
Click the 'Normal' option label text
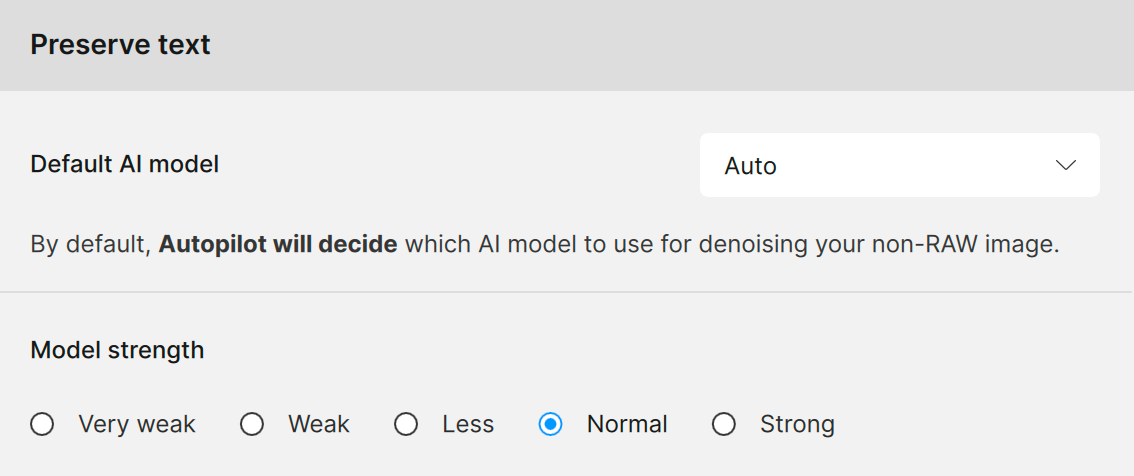pos(627,424)
